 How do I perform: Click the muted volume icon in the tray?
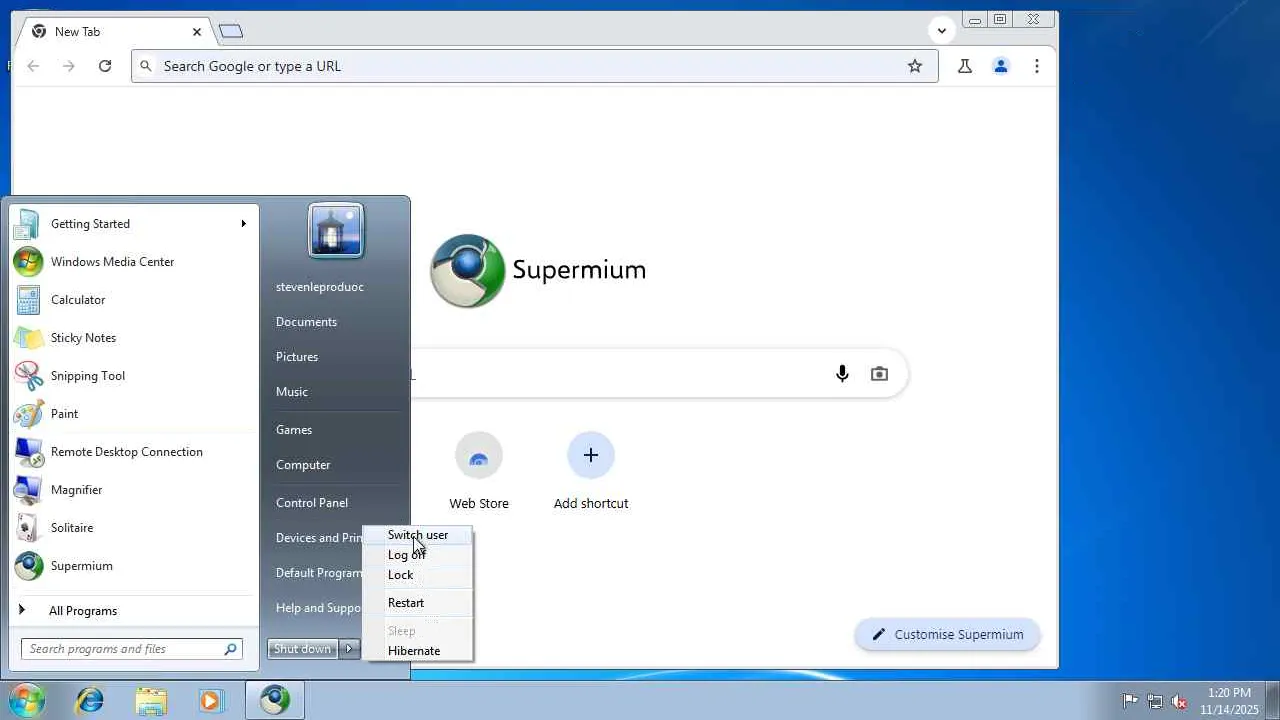click(1180, 701)
